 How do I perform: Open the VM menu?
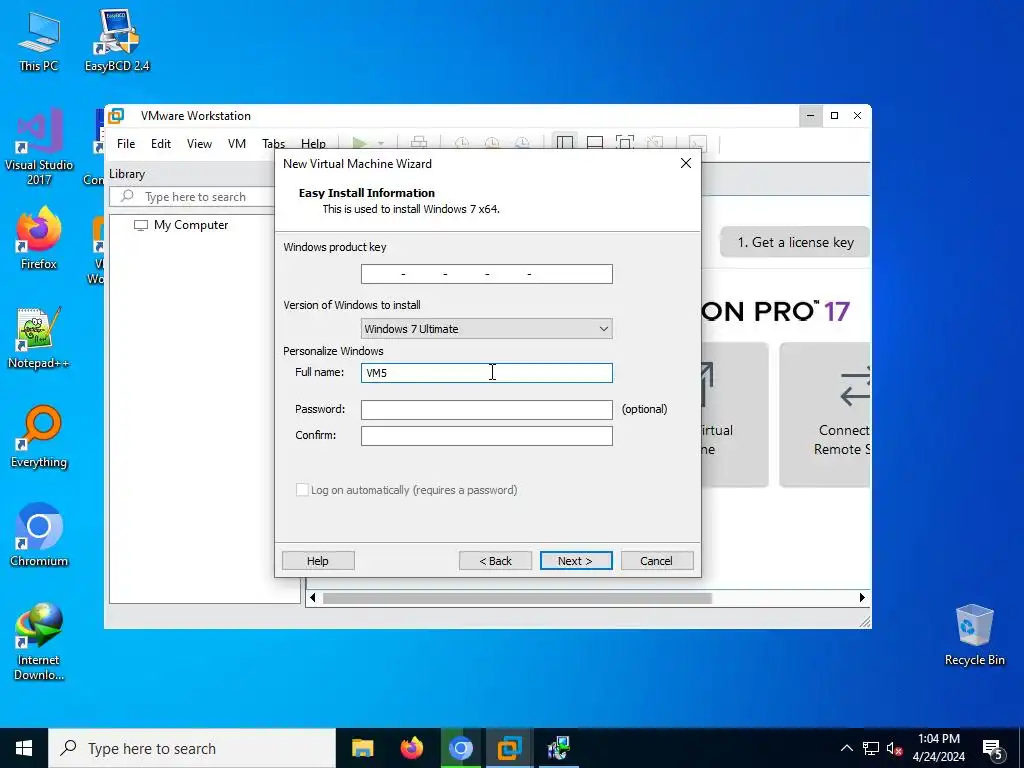click(x=236, y=144)
